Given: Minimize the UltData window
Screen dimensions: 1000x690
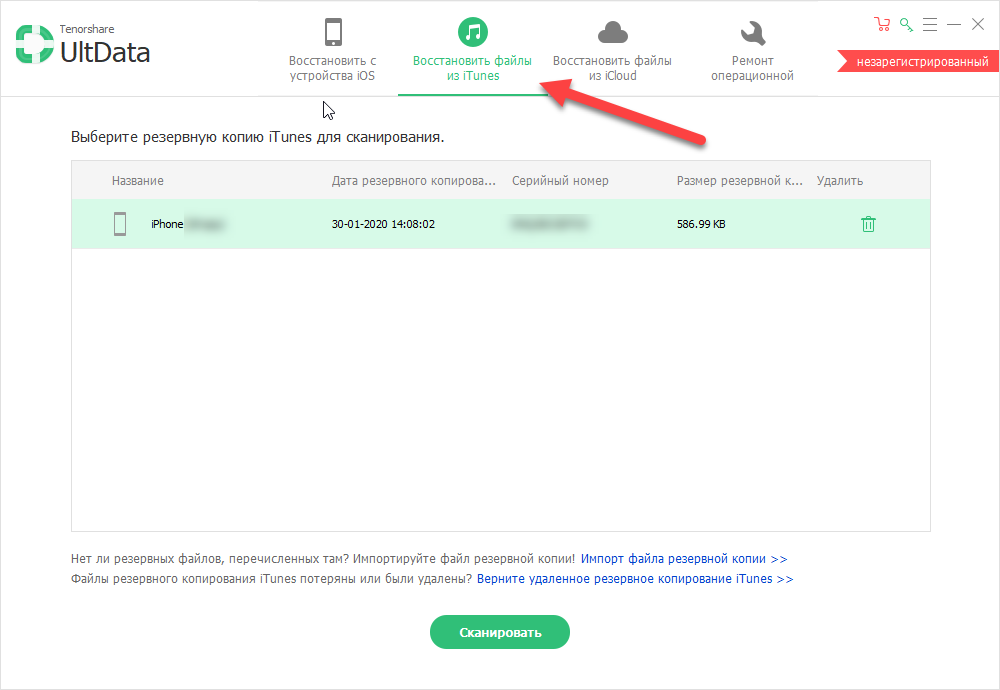Looking at the screenshot, I should point(954,24).
